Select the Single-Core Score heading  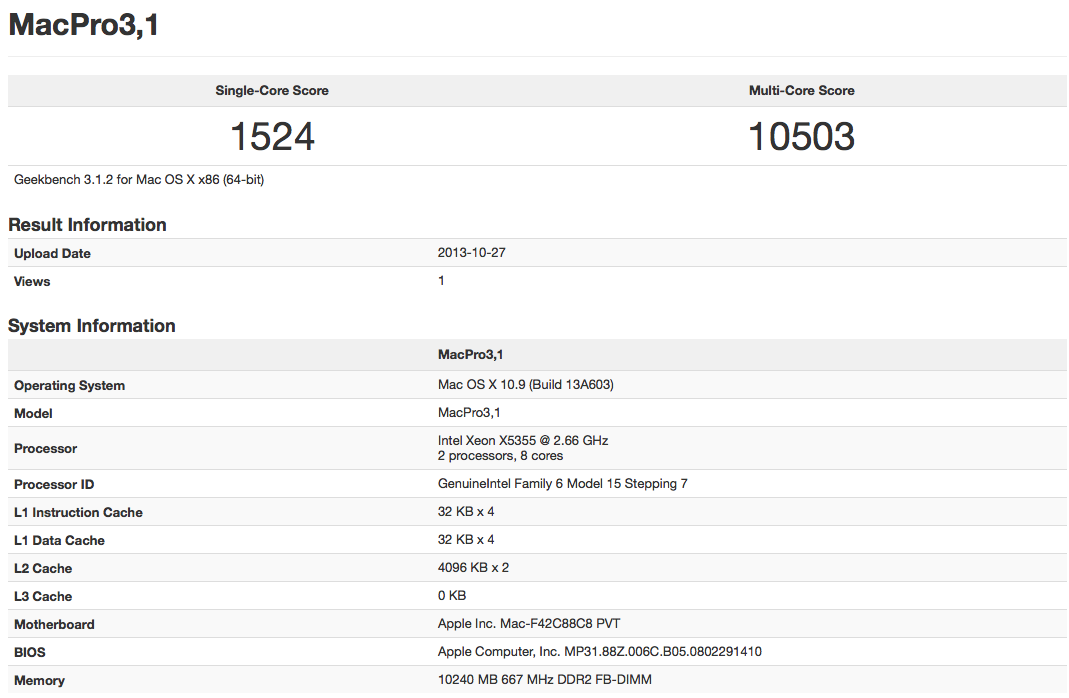[272, 91]
